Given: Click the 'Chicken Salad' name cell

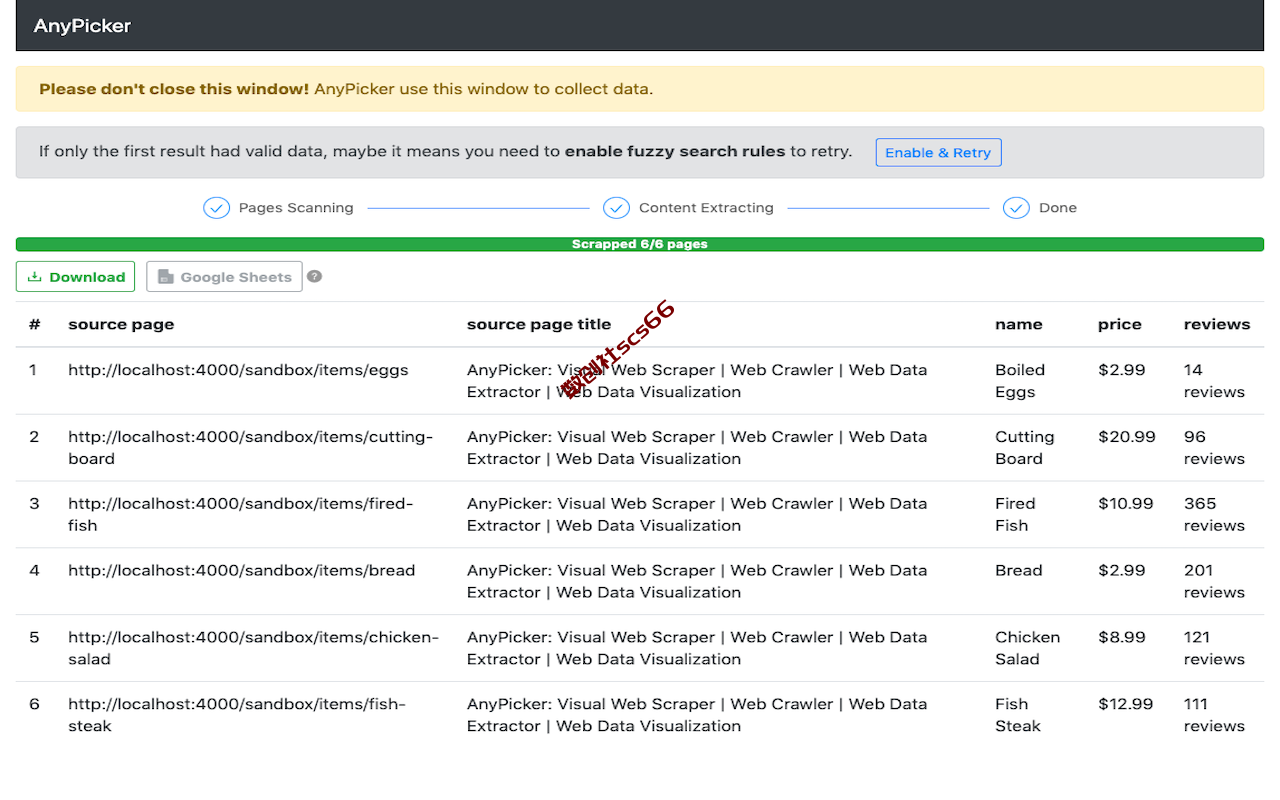Looking at the screenshot, I should click(1027, 648).
